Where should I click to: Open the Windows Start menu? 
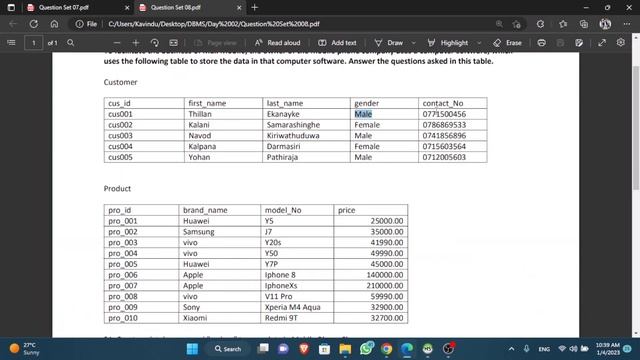pos(192,349)
